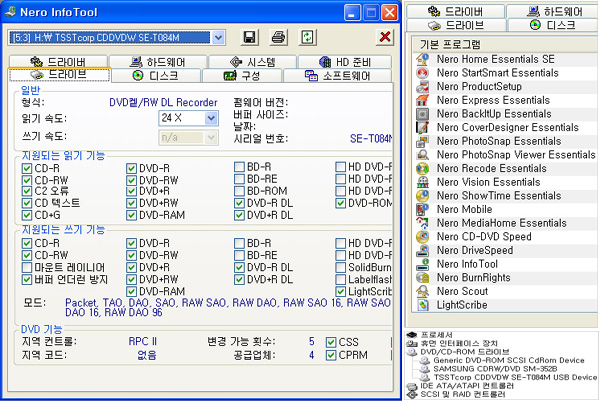Viewport: 600px width, 403px height.
Task: Toggle BD-ROM checkbox in read features
Action: [x=239, y=191]
